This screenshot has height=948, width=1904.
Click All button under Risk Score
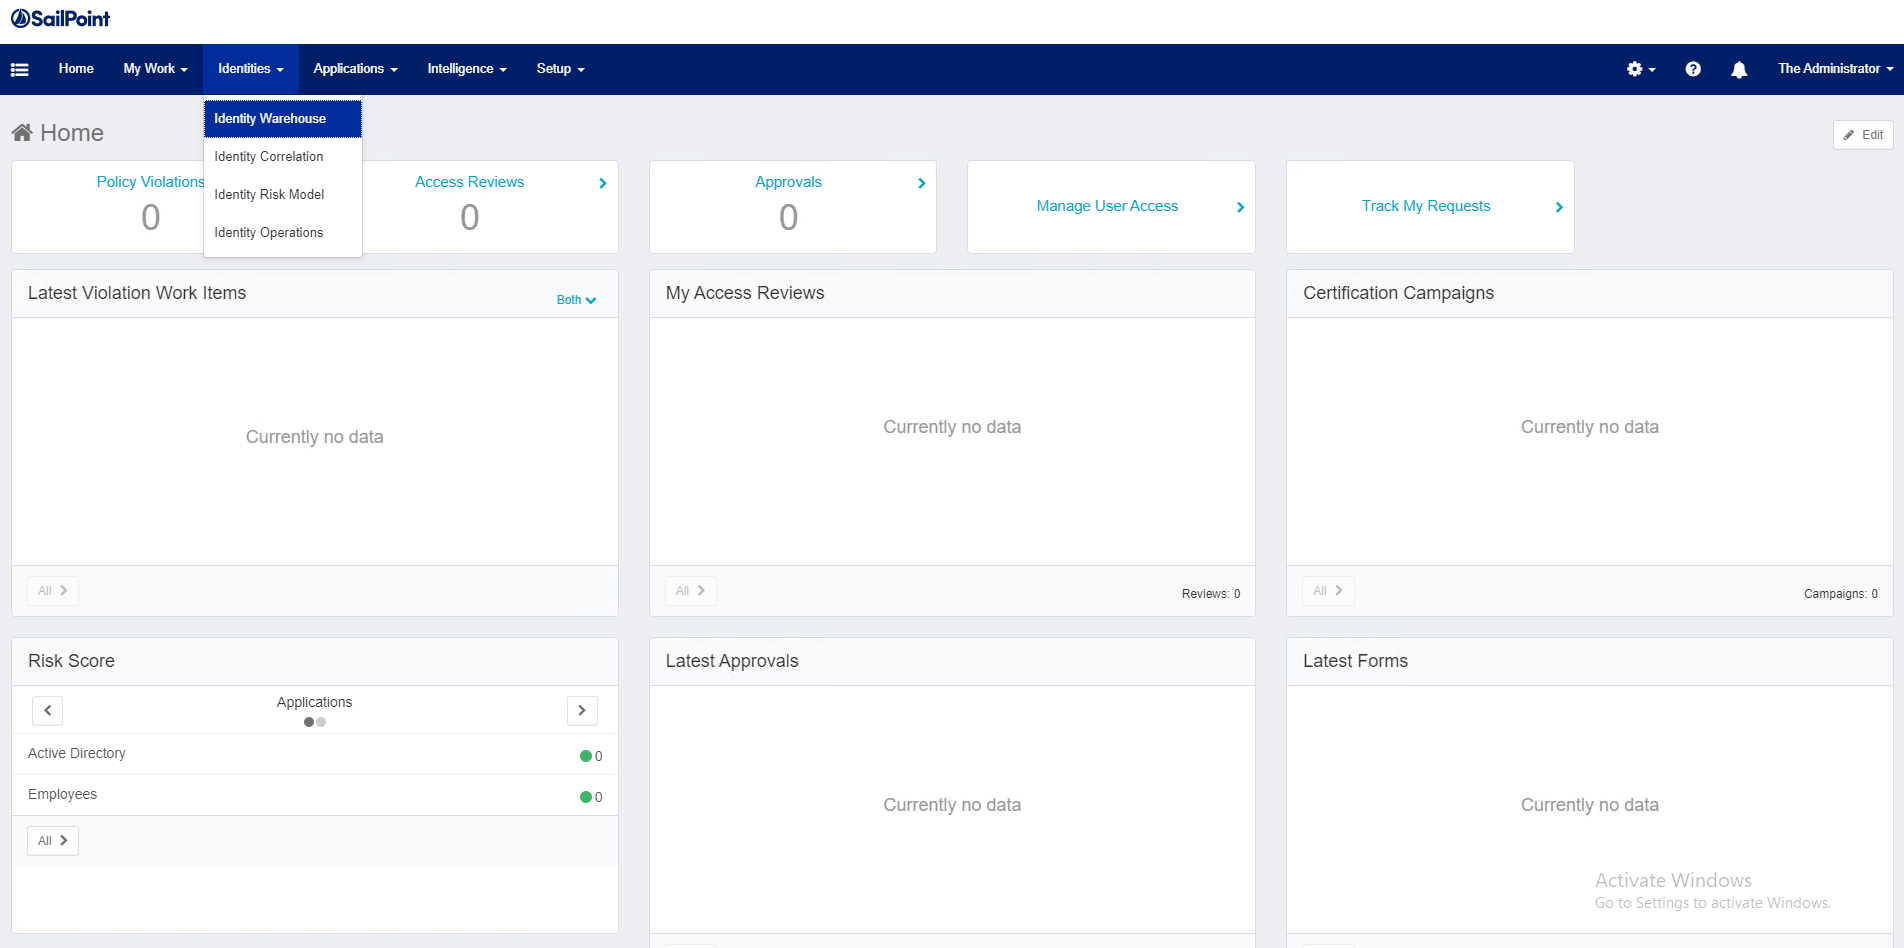[x=53, y=841]
